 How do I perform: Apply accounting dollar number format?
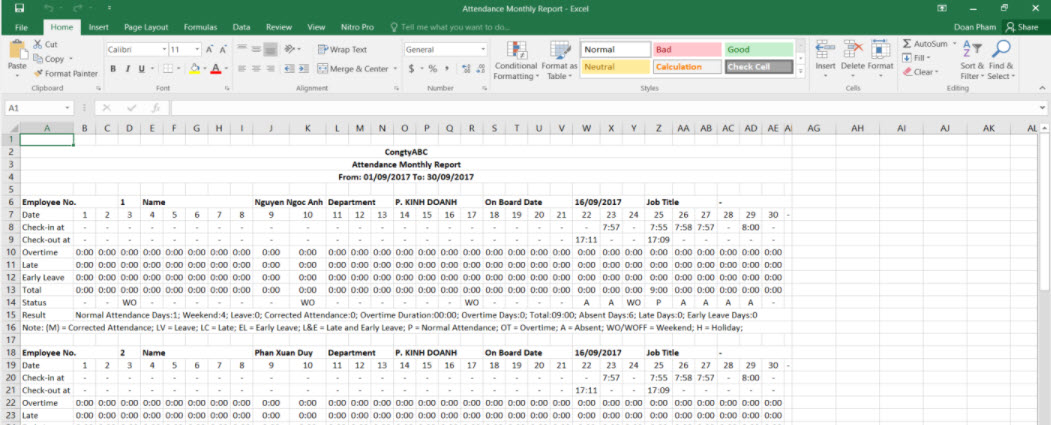click(411, 69)
